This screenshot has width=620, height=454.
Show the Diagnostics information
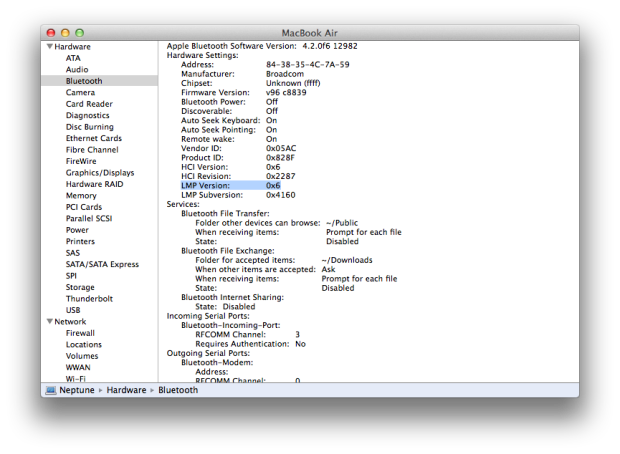coord(87,115)
